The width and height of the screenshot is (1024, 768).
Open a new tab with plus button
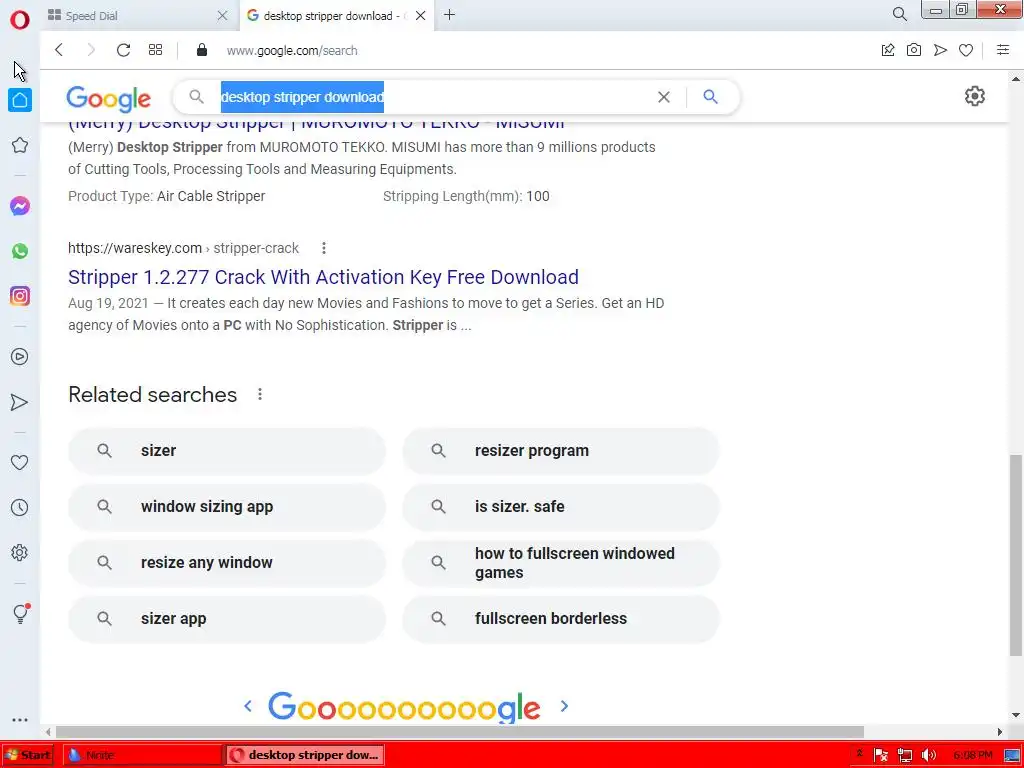tap(449, 14)
